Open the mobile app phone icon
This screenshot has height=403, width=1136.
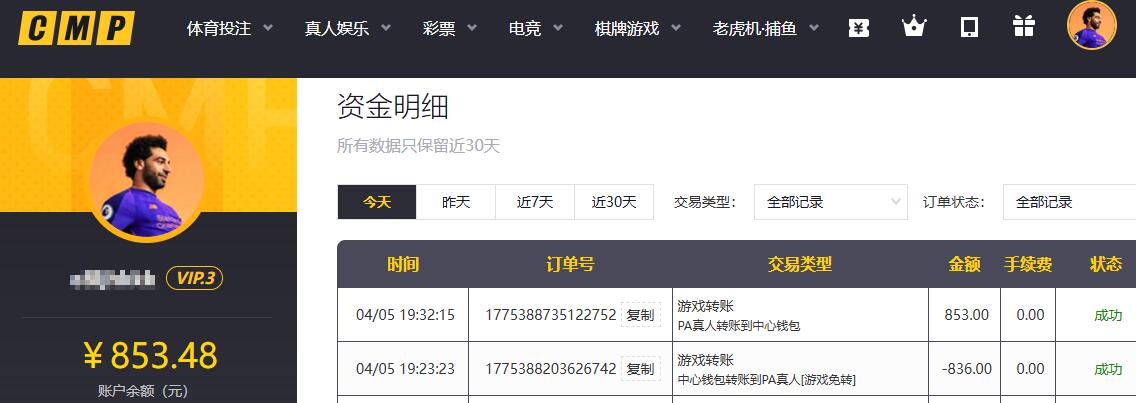[969, 27]
